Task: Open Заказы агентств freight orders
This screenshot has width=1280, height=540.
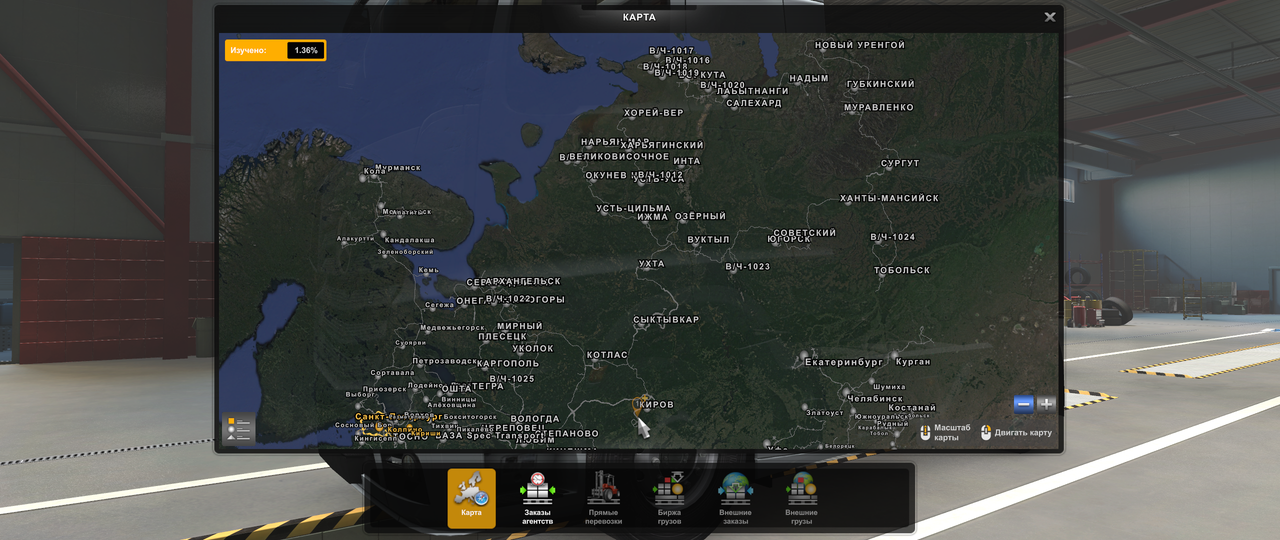Action: (x=537, y=498)
